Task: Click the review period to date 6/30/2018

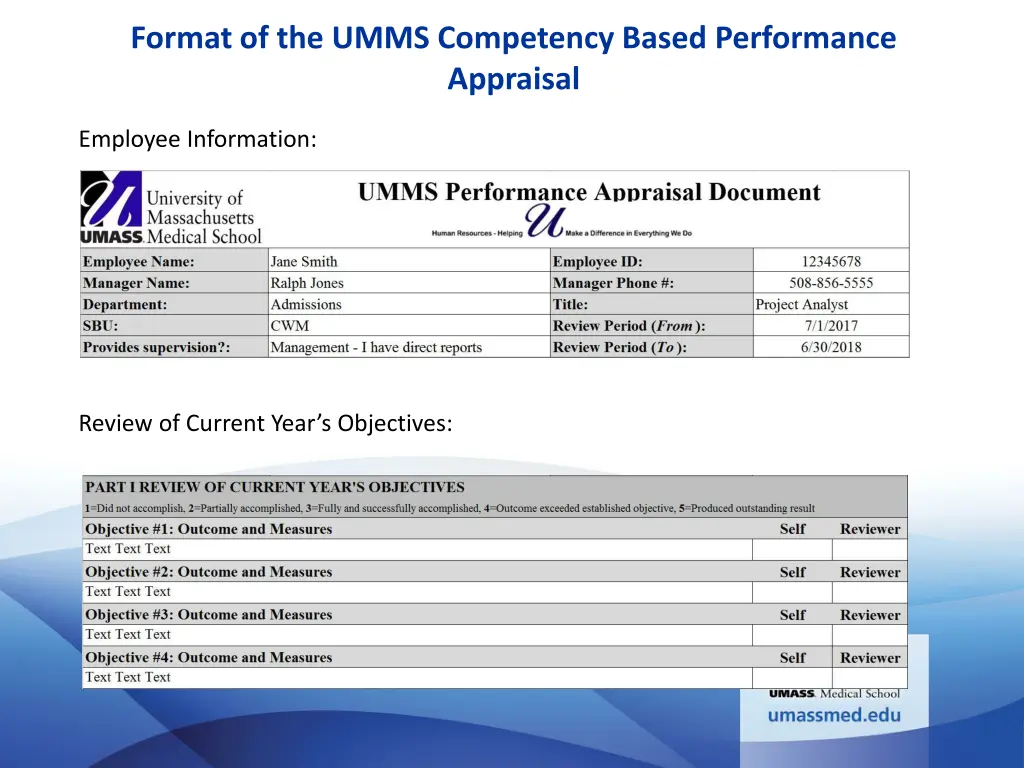Action: pyautogui.click(x=831, y=347)
